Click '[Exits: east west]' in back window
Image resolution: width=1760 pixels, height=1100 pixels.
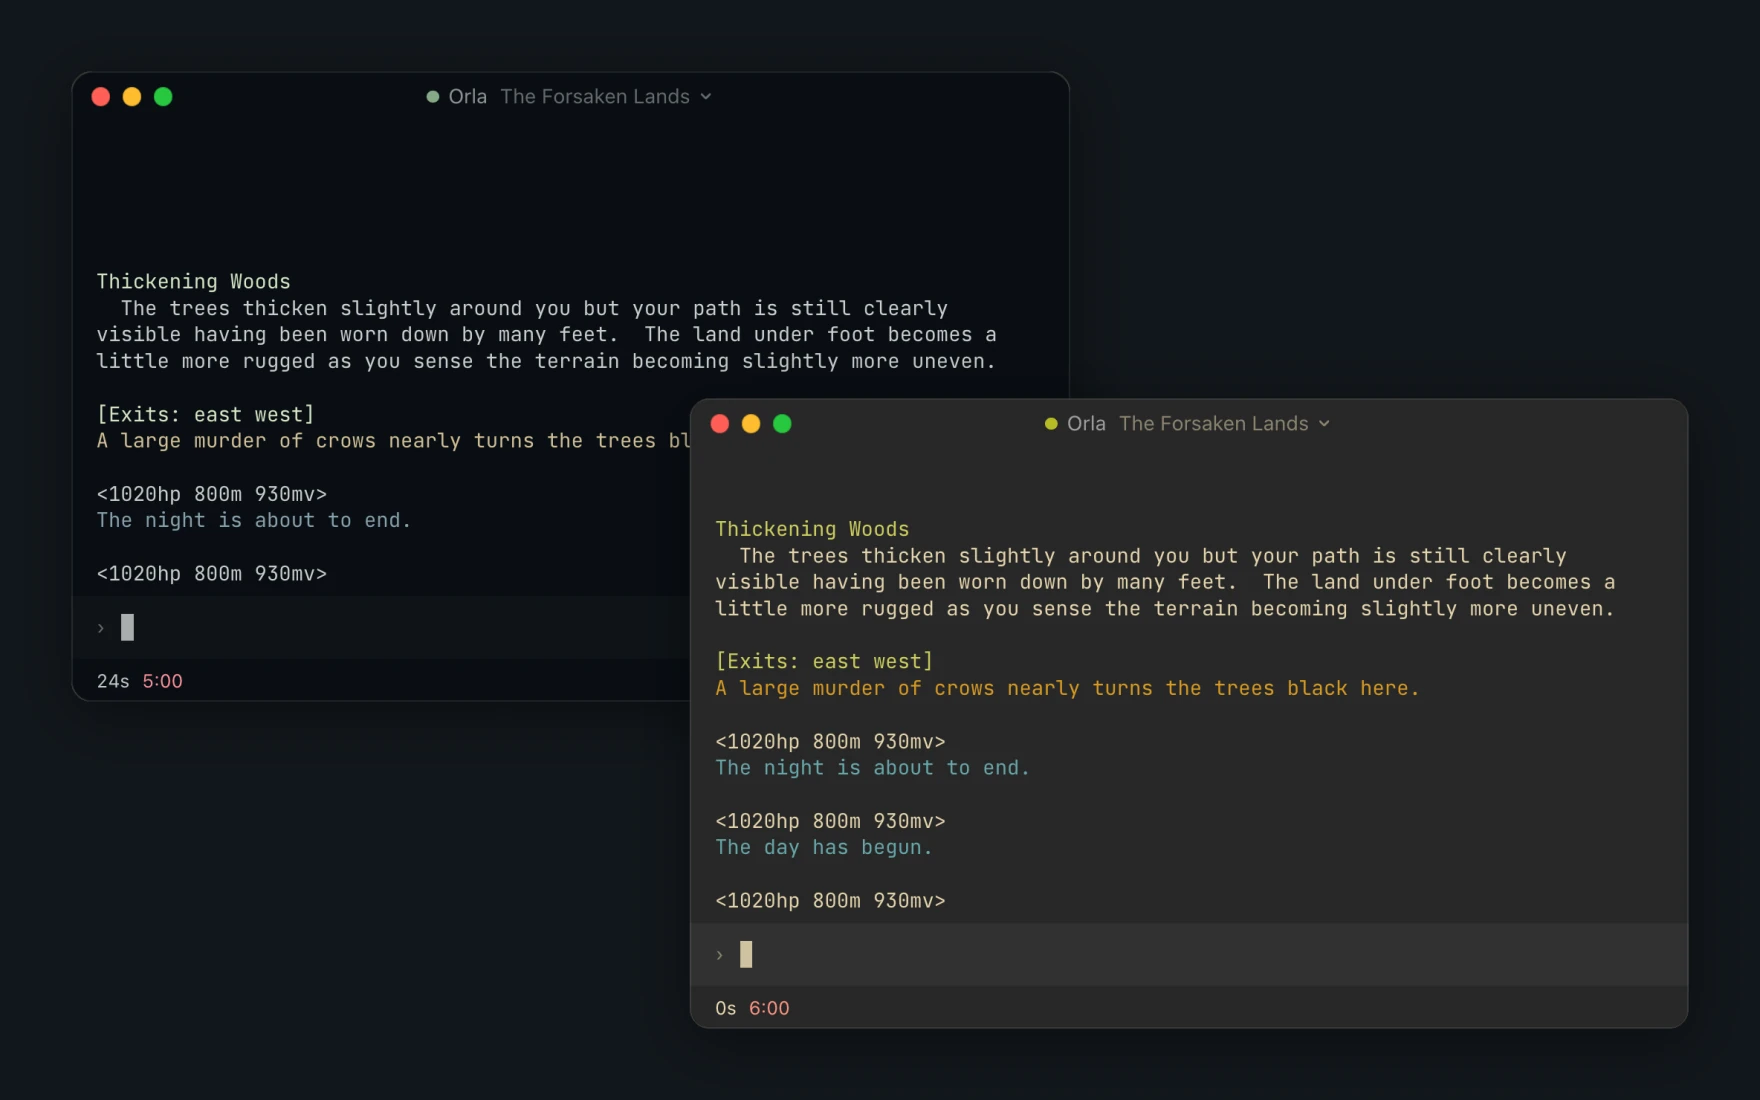205,415
